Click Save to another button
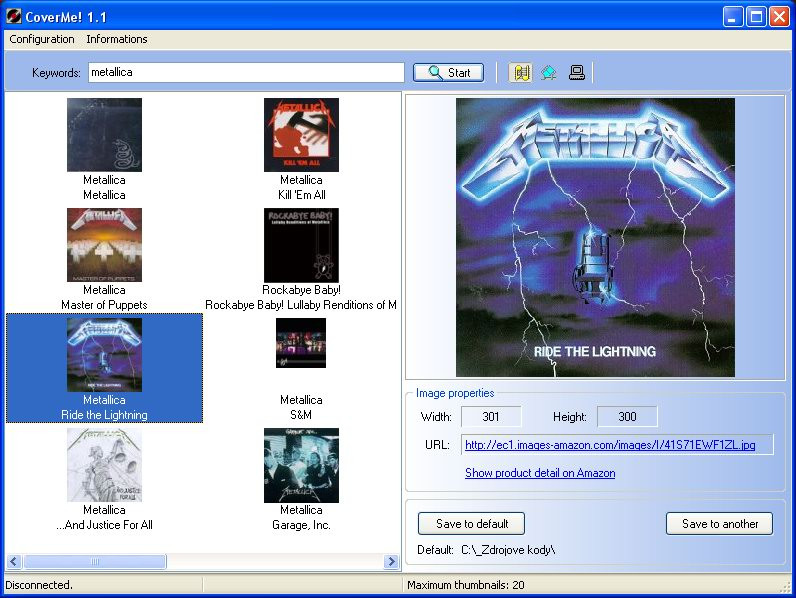The width and height of the screenshot is (796, 598). 720,524
